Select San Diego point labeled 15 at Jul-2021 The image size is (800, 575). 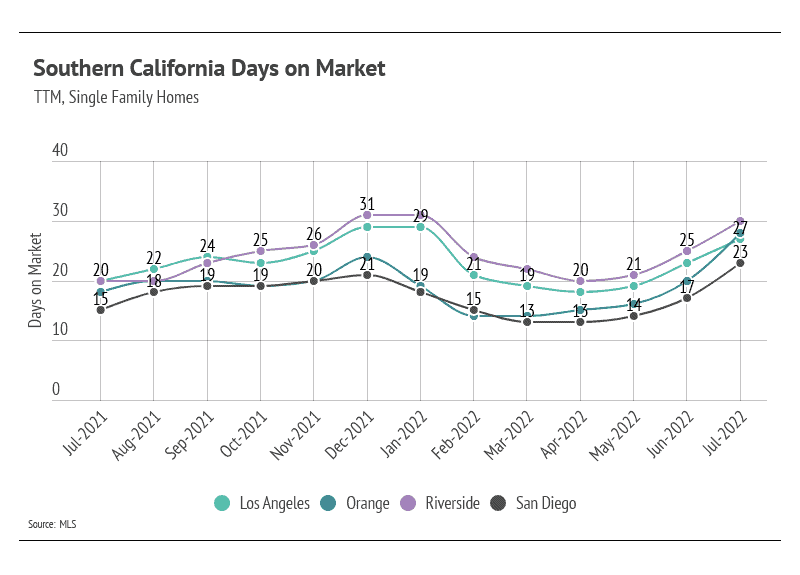(101, 310)
